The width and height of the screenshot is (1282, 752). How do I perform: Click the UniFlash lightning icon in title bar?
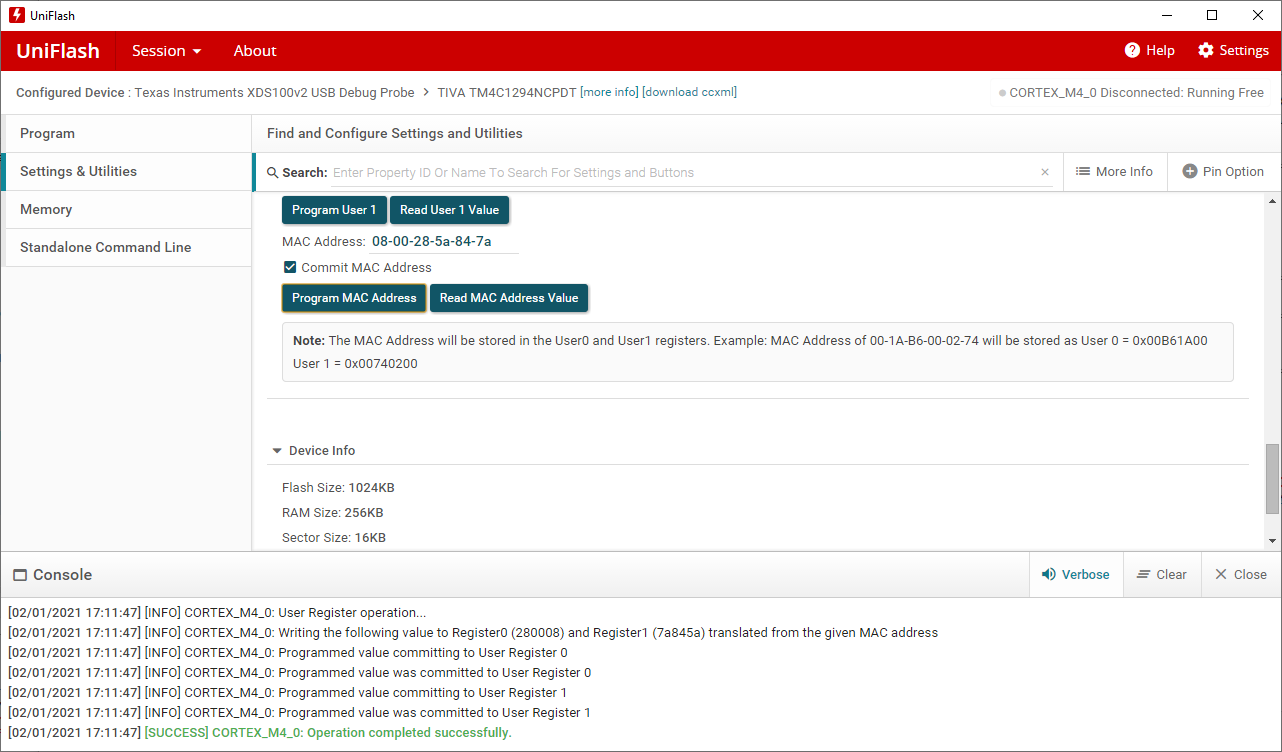(x=17, y=15)
